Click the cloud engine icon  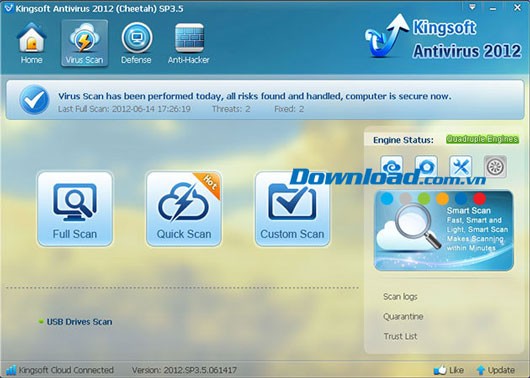pyautogui.click(x=392, y=166)
